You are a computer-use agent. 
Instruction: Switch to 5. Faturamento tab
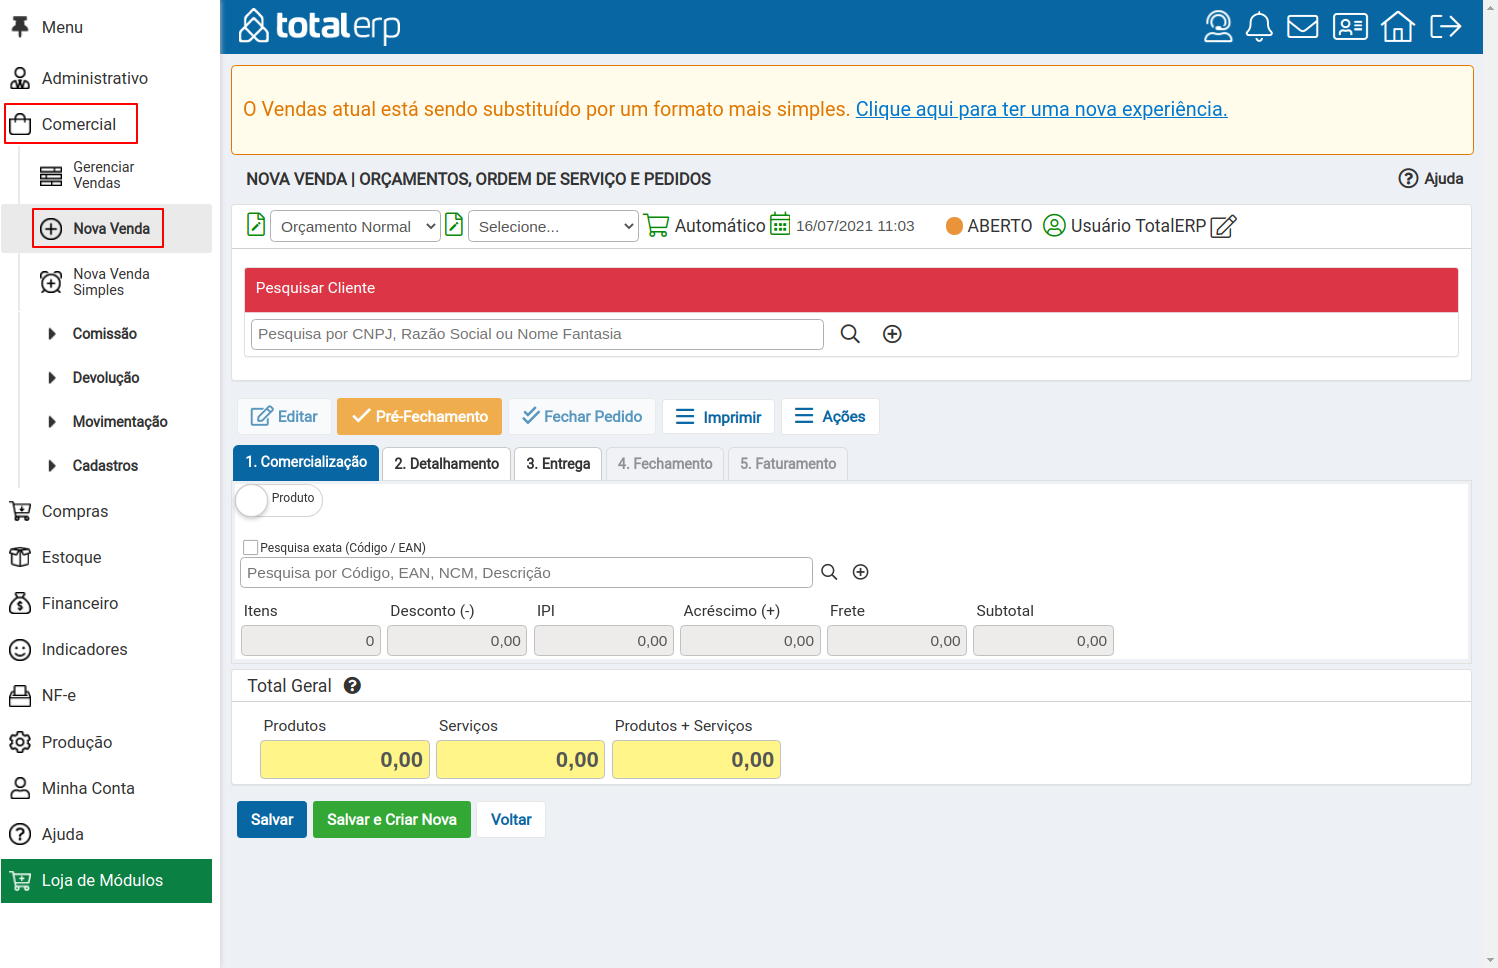click(x=788, y=463)
